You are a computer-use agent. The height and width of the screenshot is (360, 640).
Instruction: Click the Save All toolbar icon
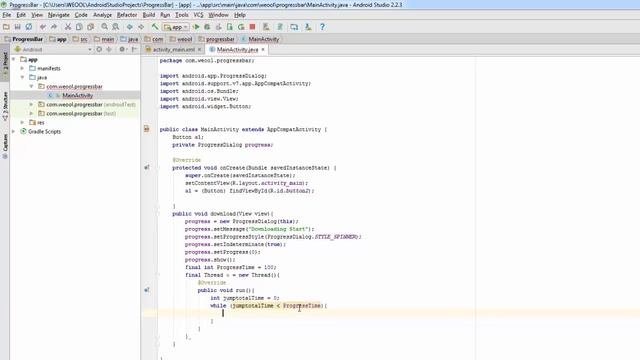17,27
